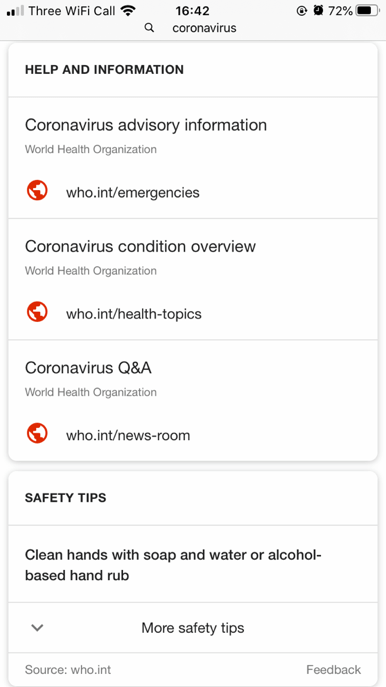
Task: Tap the clean hands safety tip
Action: tap(193, 564)
